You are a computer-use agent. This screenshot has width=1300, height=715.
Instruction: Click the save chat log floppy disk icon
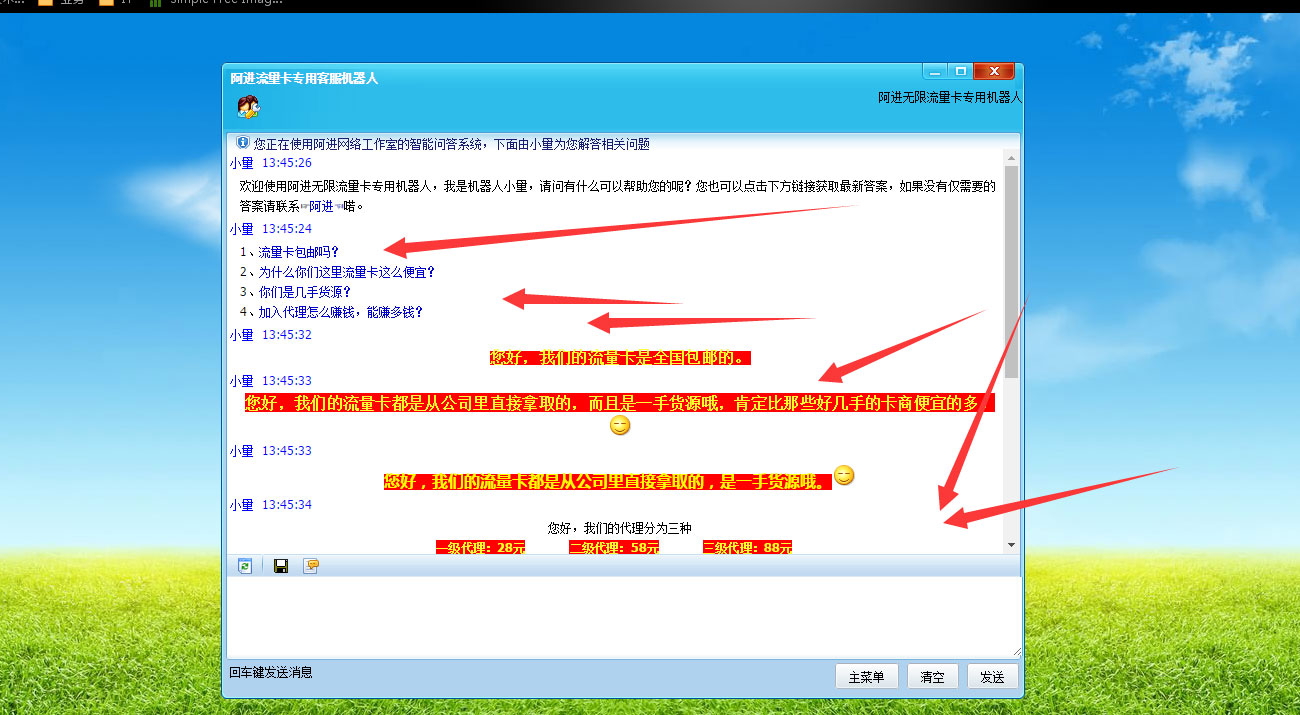click(x=280, y=565)
